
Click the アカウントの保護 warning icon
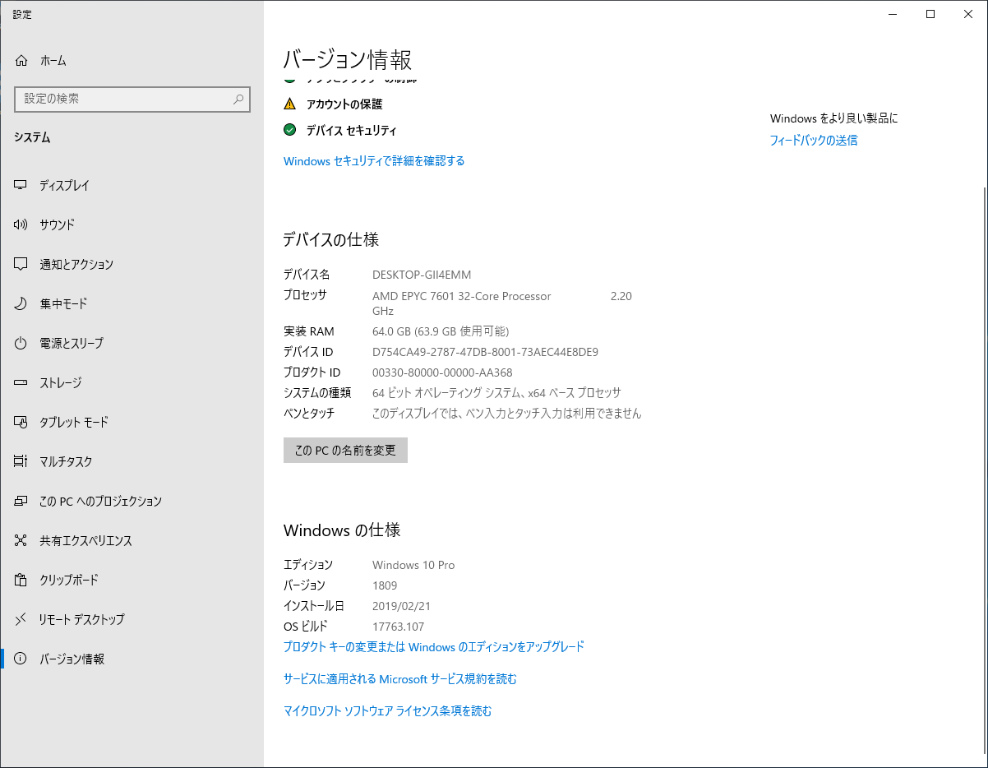click(x=289, y=104)
